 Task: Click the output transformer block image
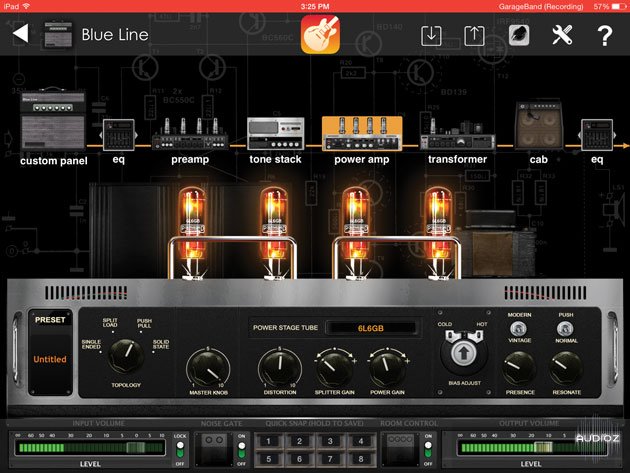coord(497,245)
